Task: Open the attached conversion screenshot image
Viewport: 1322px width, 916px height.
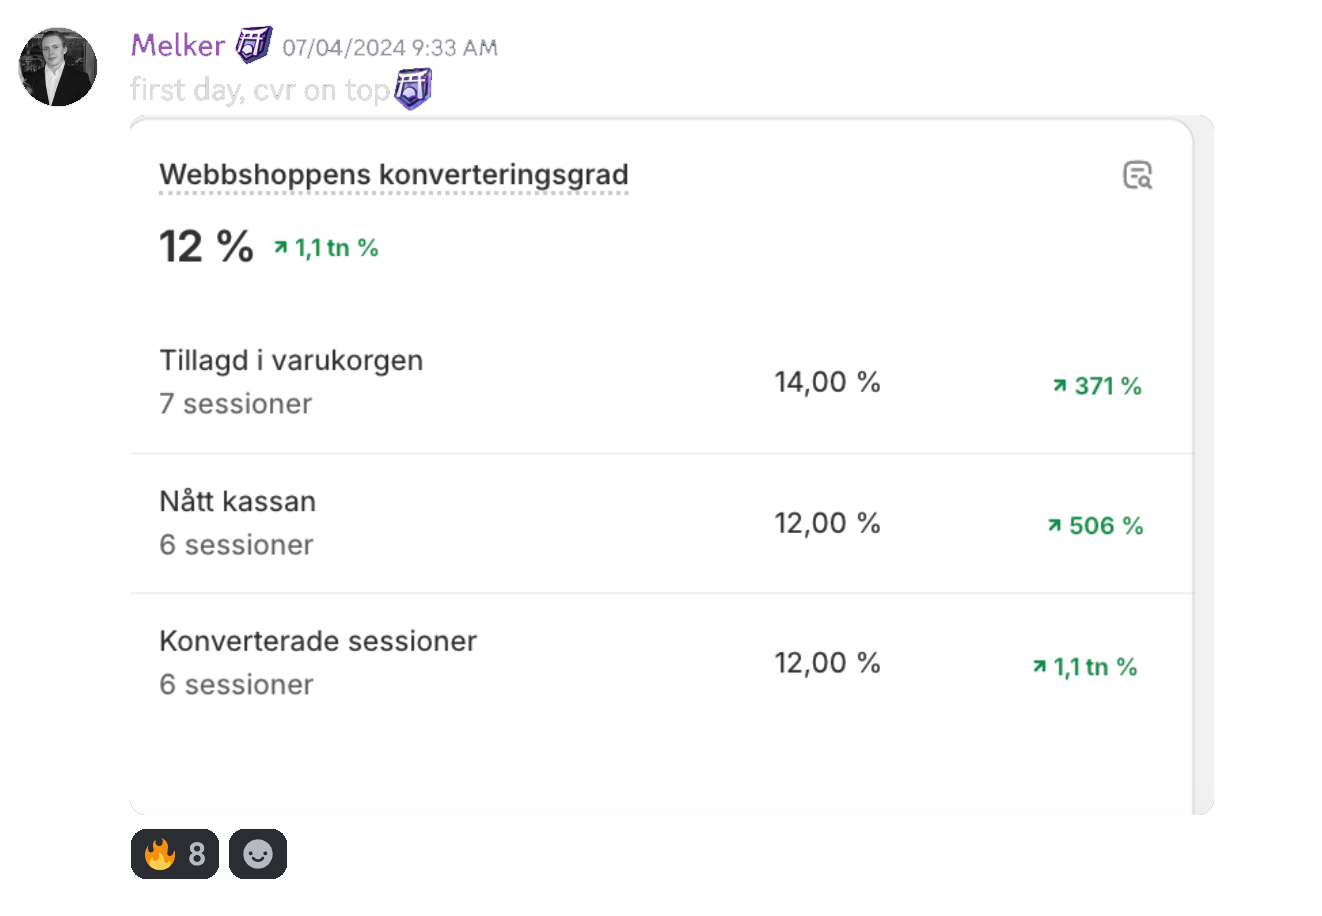Action: pos(672,465)
